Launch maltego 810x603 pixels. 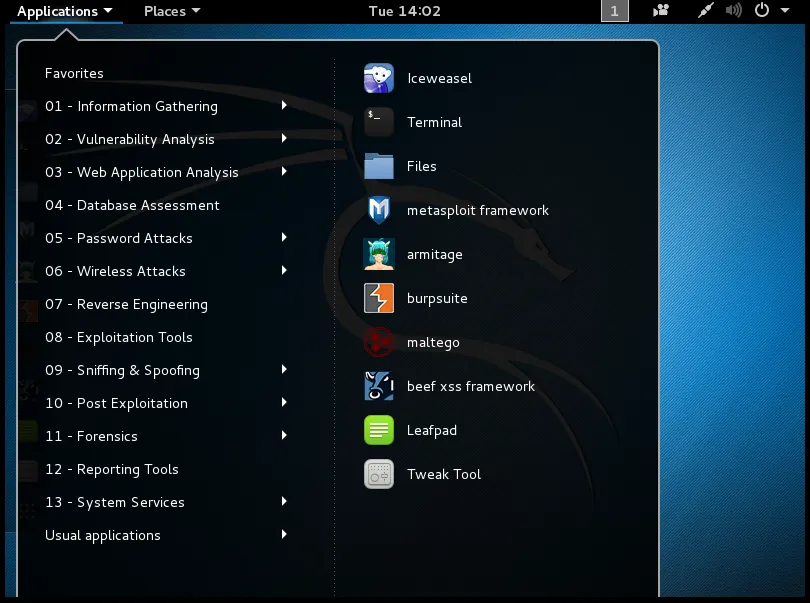pyautogui.click(x=431, y=342)
